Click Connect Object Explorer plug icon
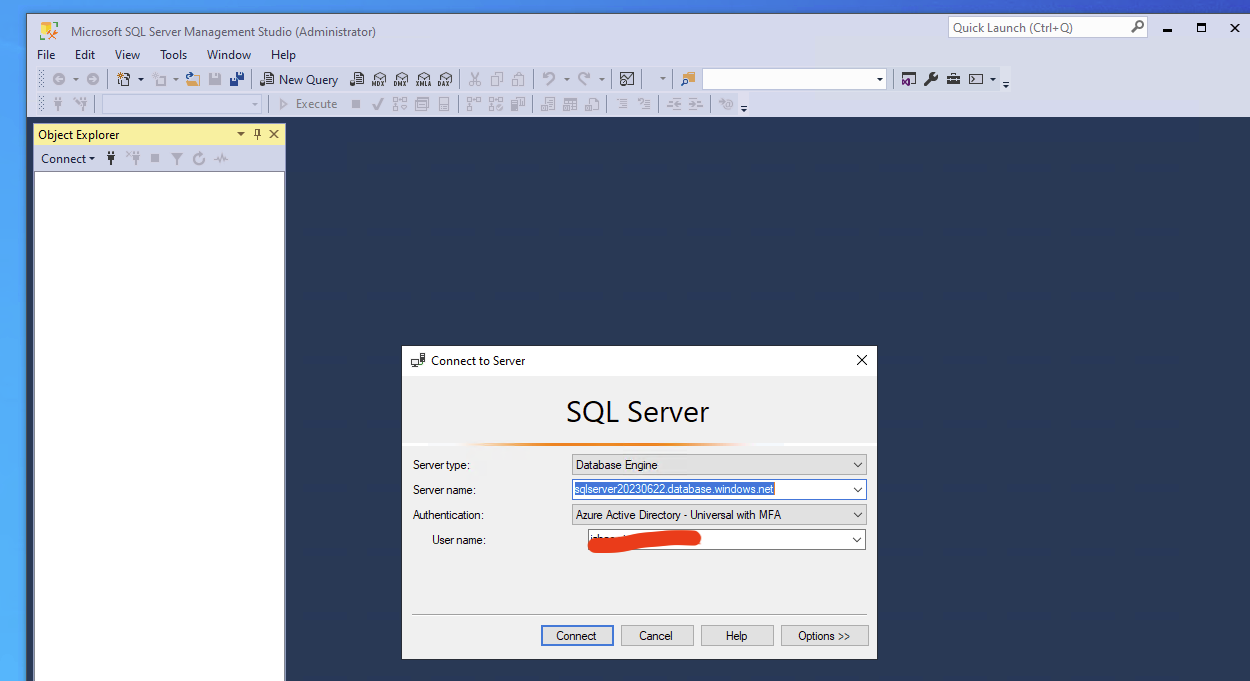 [x=111, y=158]
